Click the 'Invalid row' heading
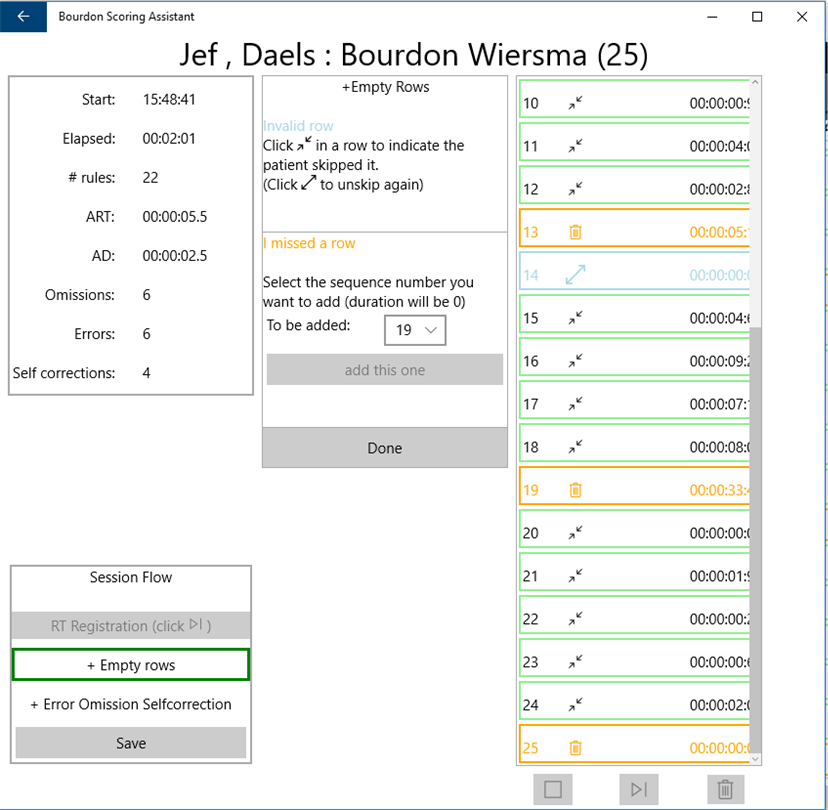 pos(298,126)
